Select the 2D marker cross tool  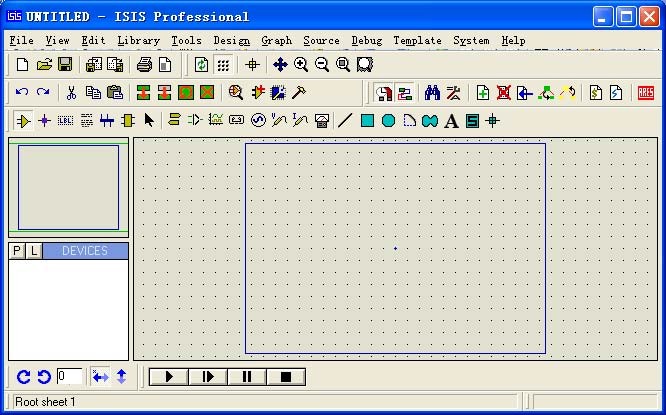(493, 121)
